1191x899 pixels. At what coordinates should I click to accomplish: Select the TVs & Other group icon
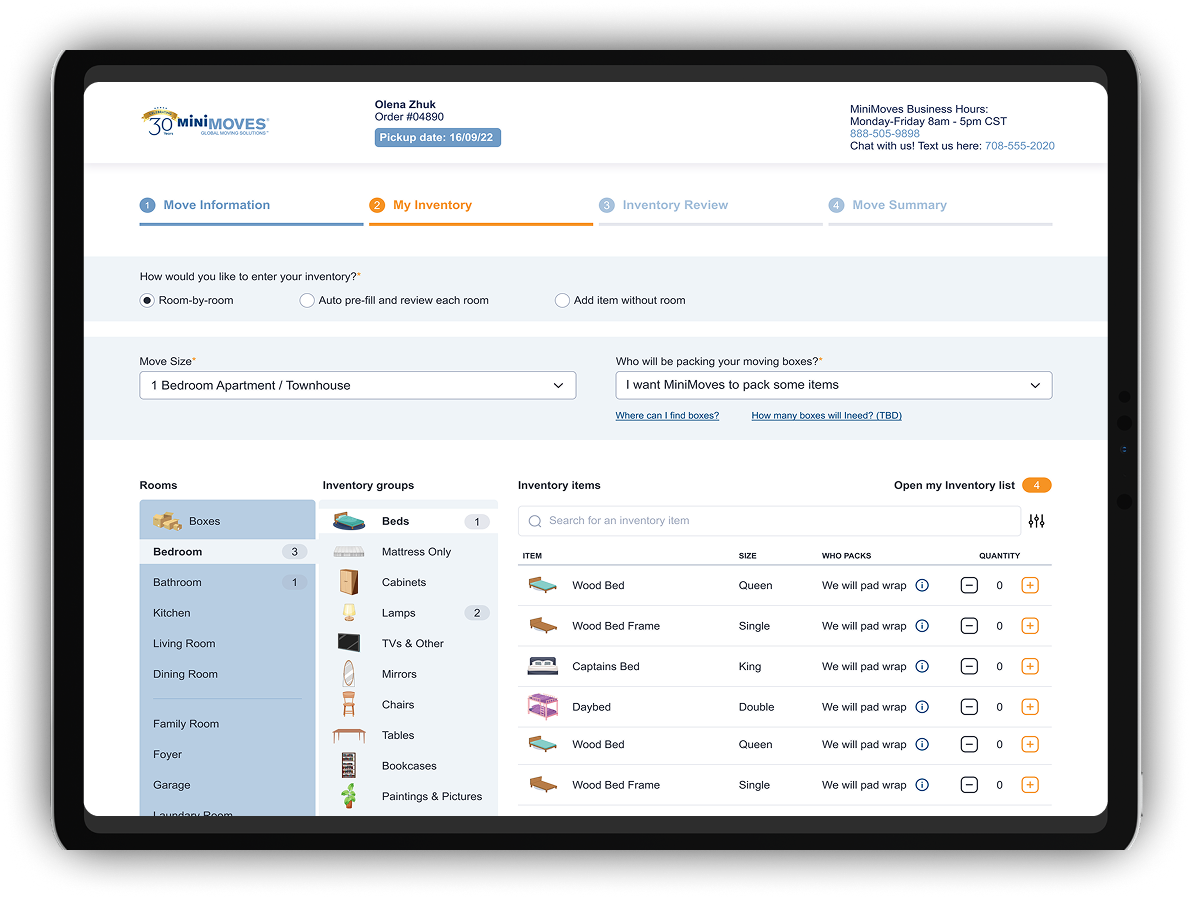point(349,643)
